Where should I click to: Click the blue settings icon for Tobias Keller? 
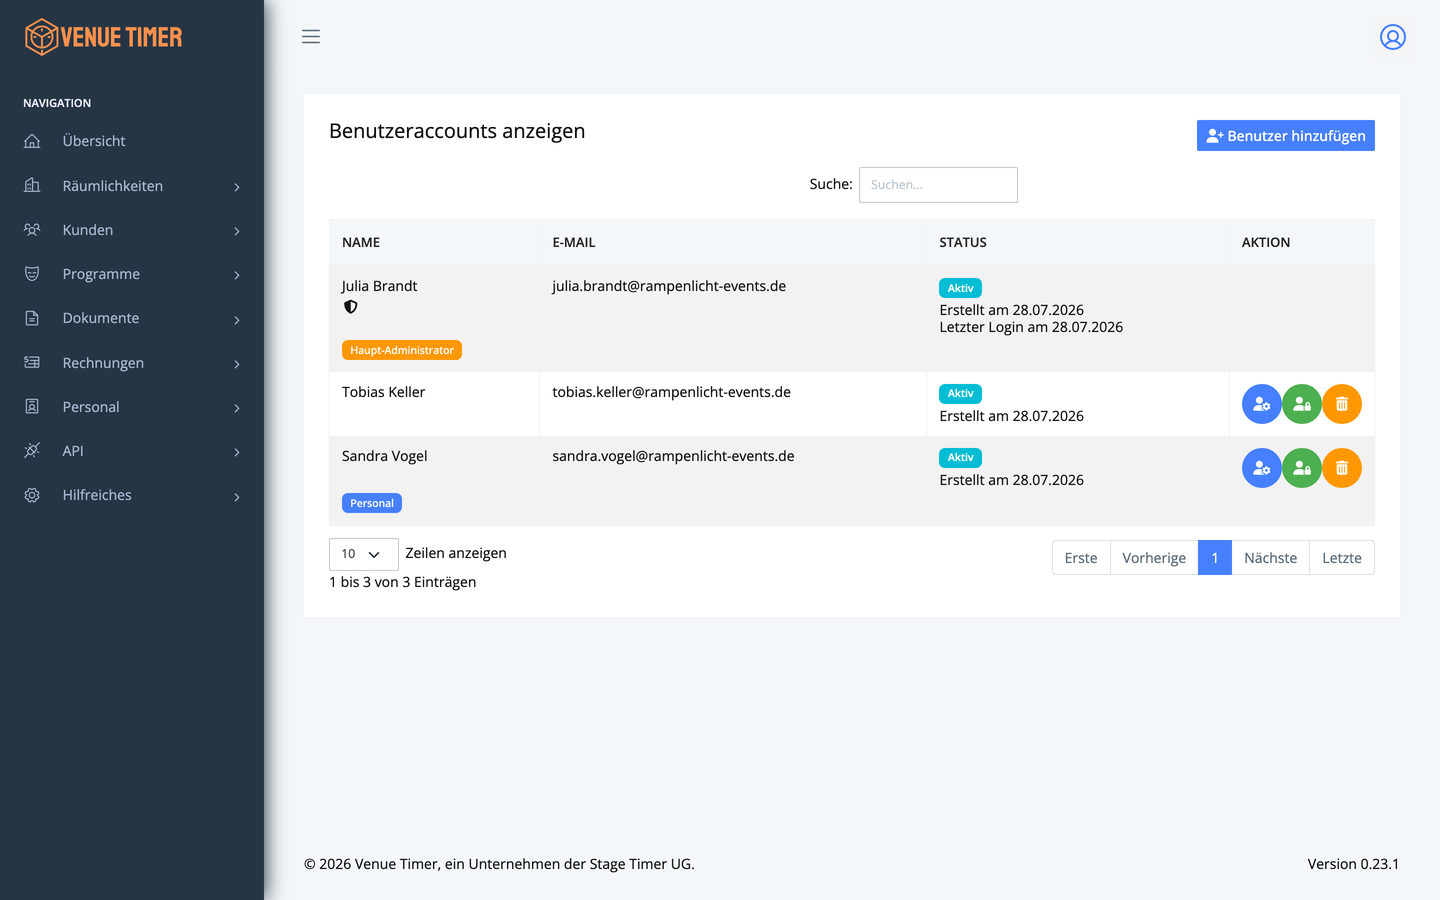click(1262, 404)
